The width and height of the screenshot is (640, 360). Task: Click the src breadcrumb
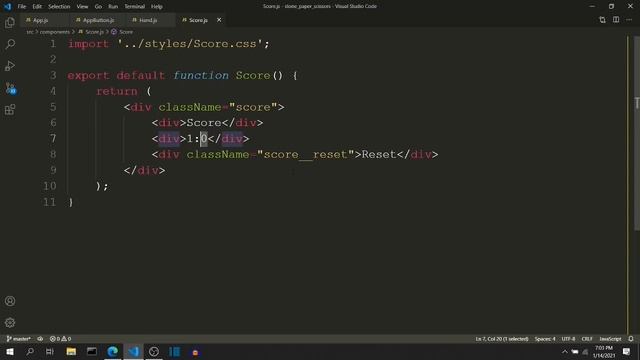click(x=30, y=32)
